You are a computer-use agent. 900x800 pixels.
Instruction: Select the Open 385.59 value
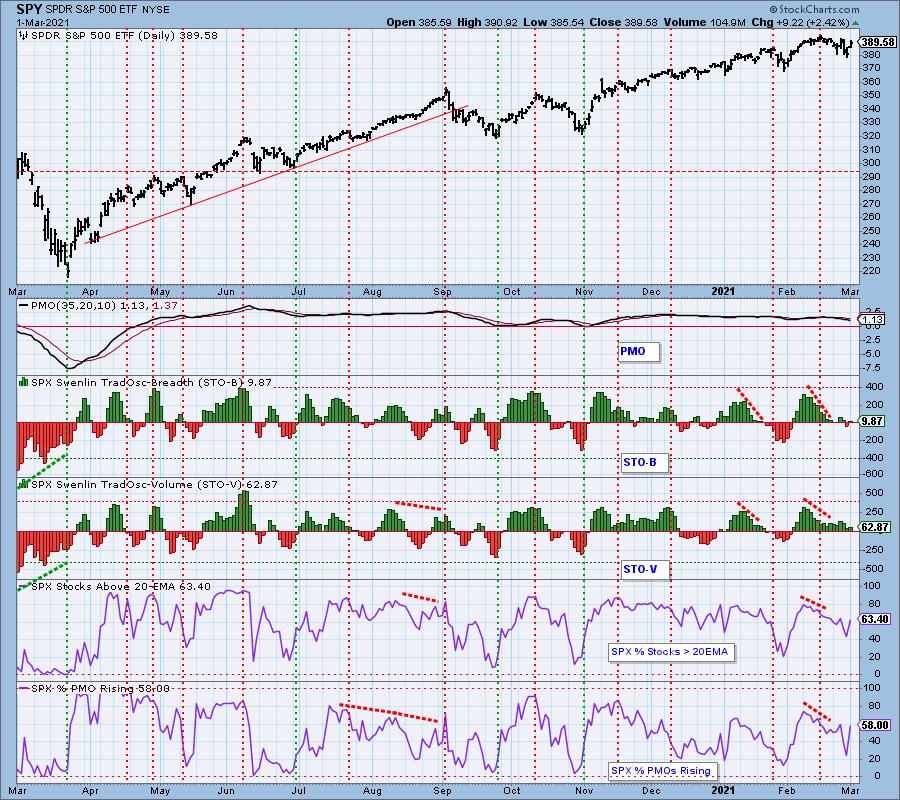(x=420, y=22)
